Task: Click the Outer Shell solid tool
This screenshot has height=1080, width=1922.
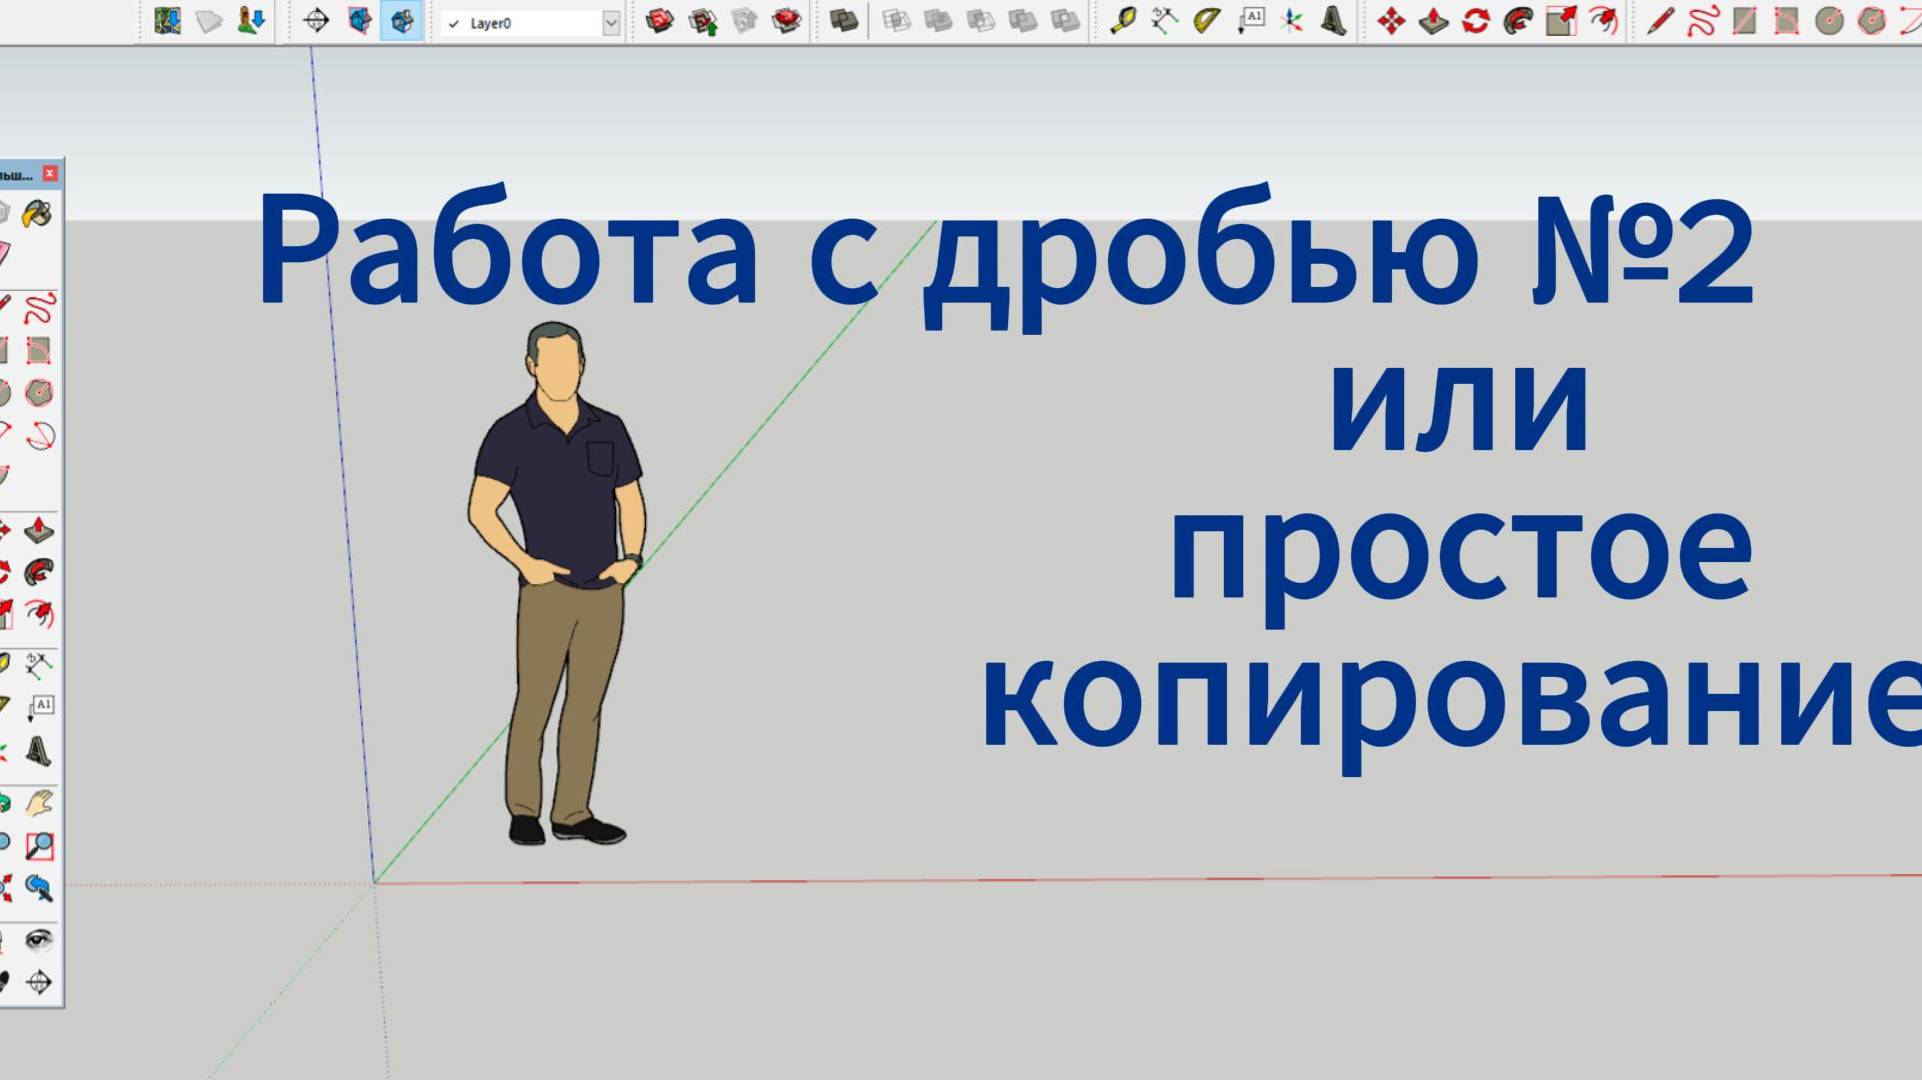Action: pyautogui.click(x=844, y=21)
